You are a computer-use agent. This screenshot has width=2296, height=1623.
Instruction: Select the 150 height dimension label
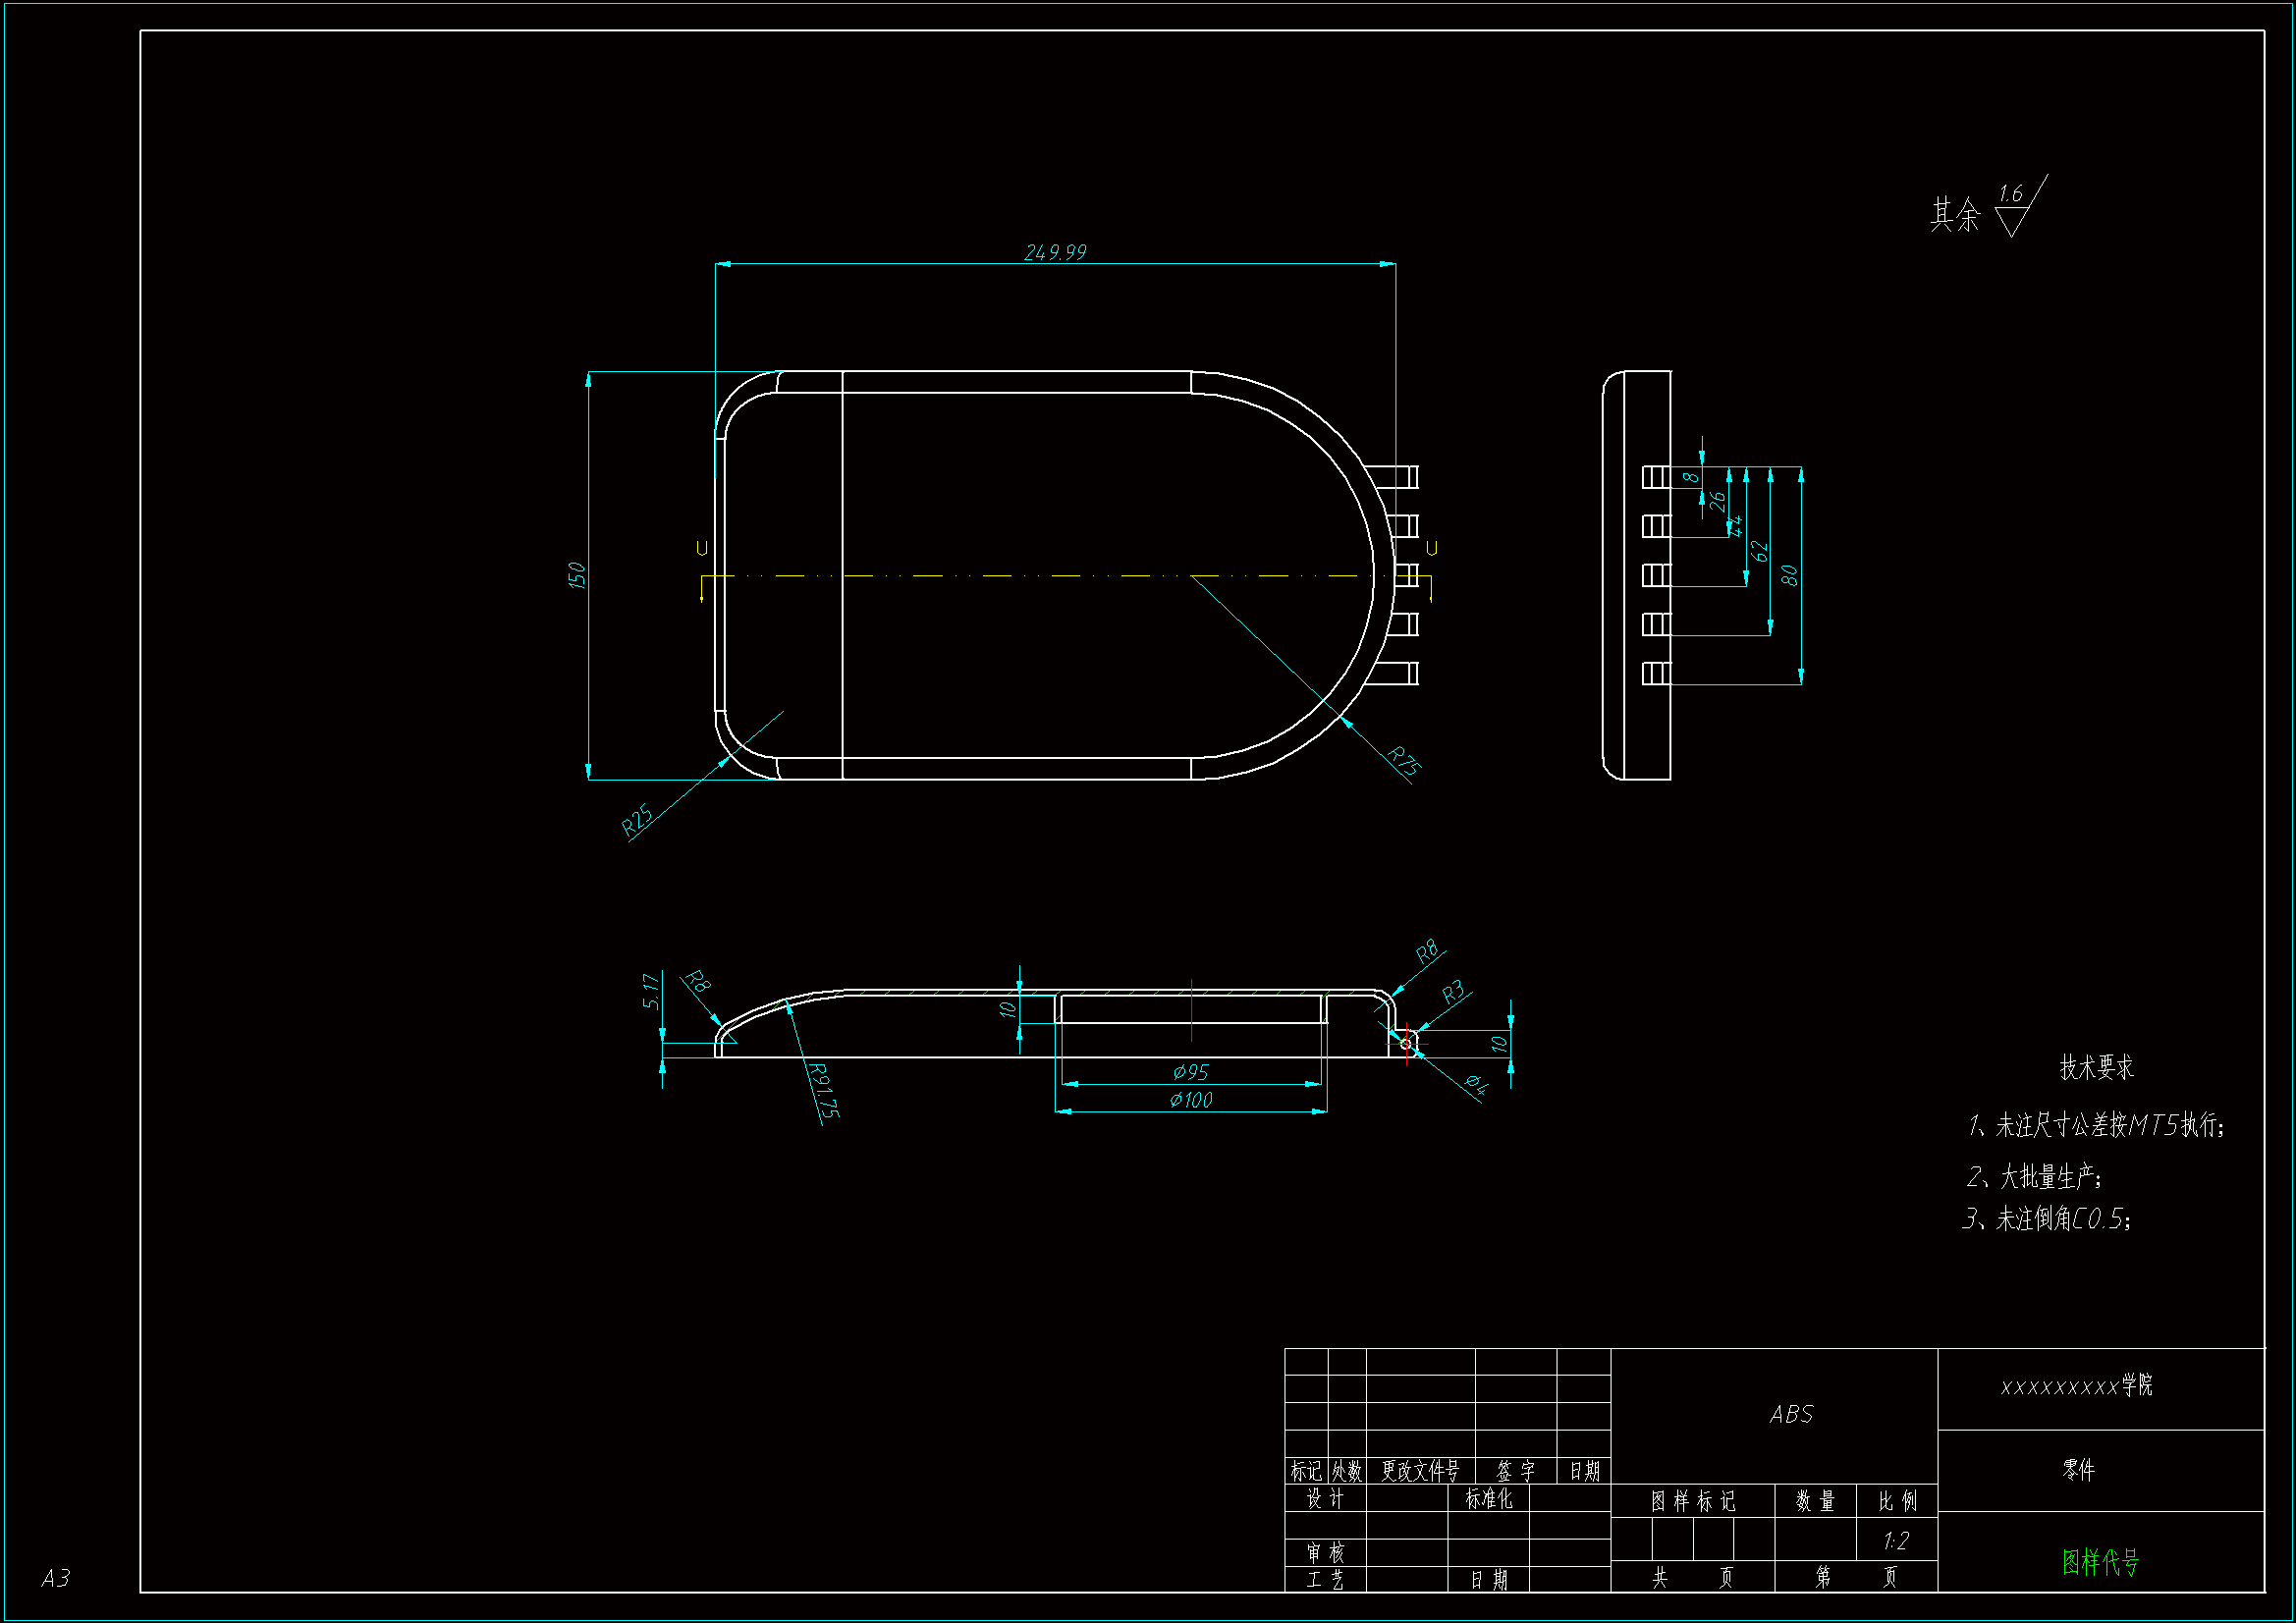(x=576, y=575)
